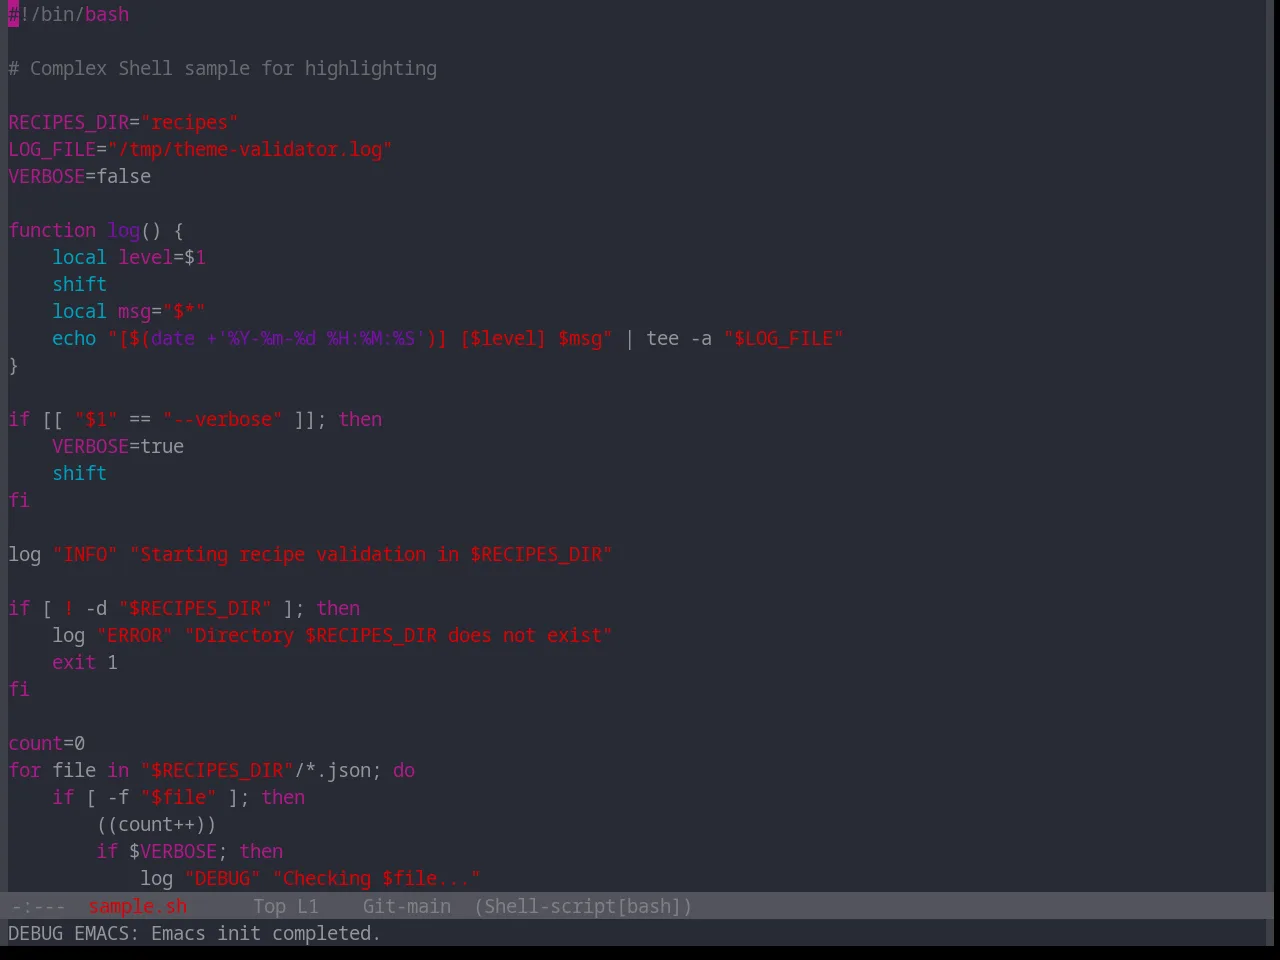This screenshot has width=1280, height=960.
Task: Click the count=0 line
Action: tap(47, 744)
